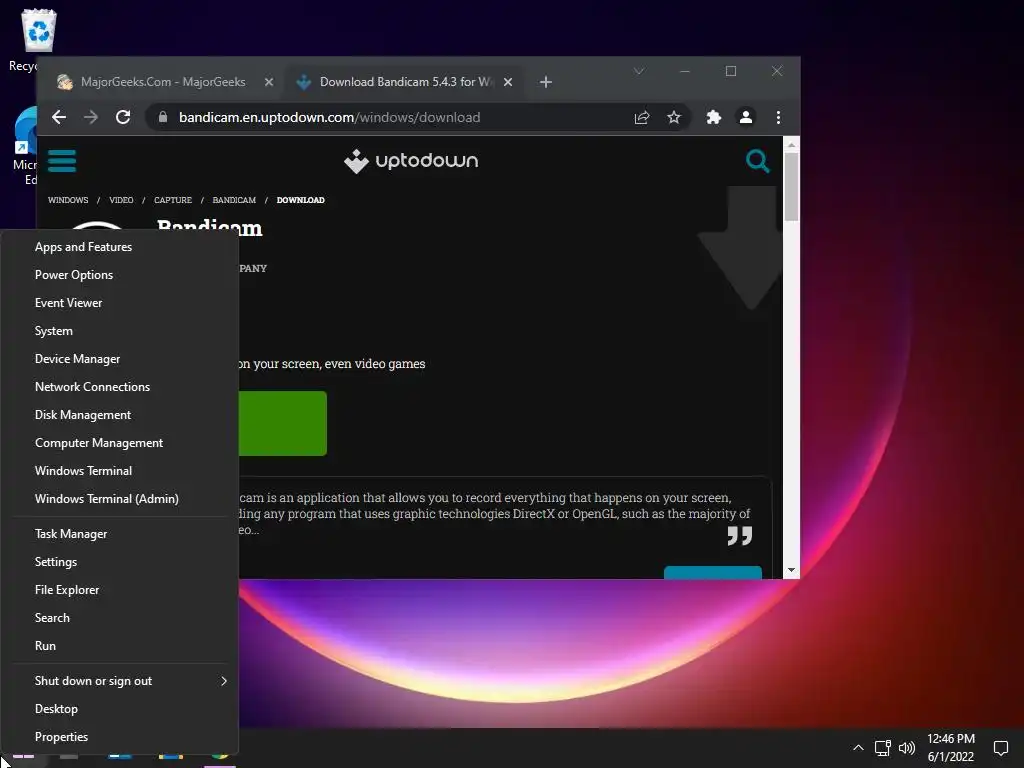Screen dimensions: 1024x768
Task: Open Apps and Features from the menu
Action: click(120, 247)
